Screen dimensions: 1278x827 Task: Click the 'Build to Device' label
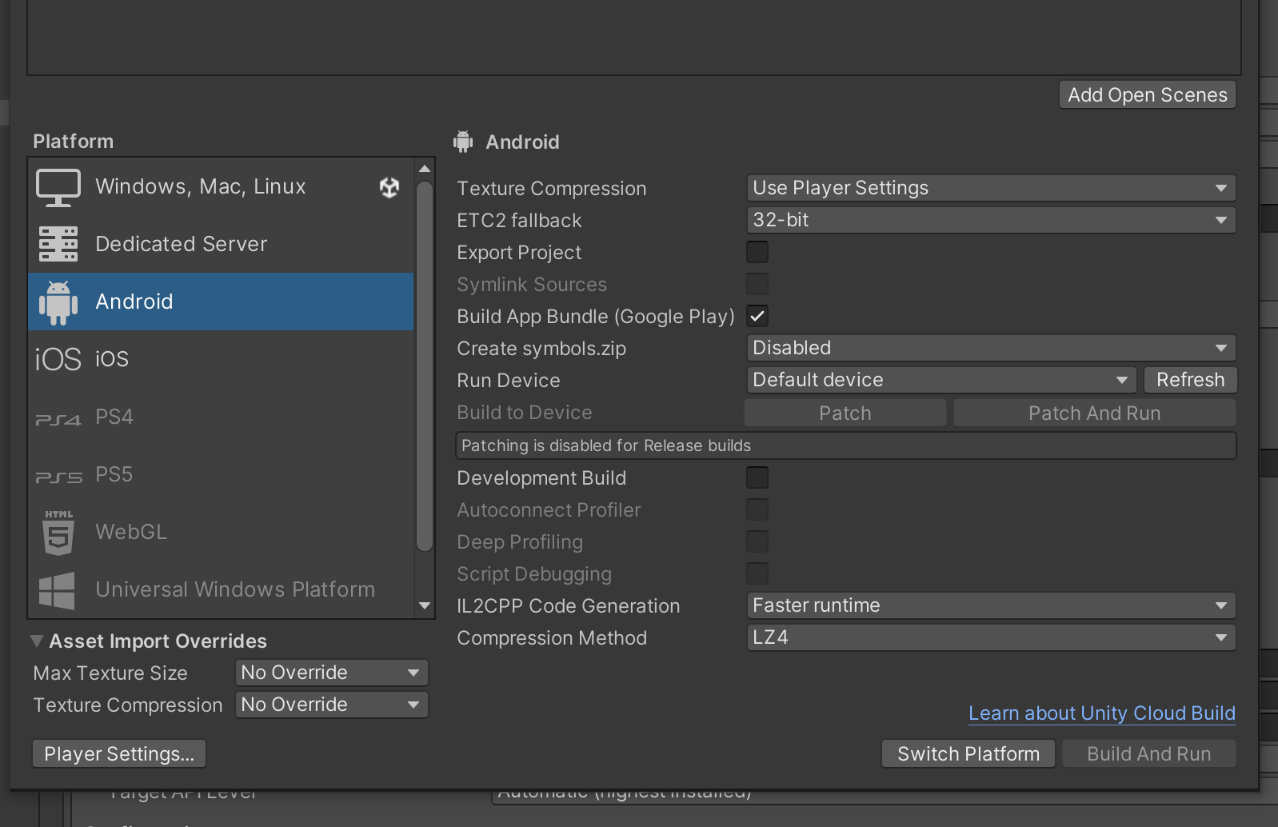pos(525,413)
